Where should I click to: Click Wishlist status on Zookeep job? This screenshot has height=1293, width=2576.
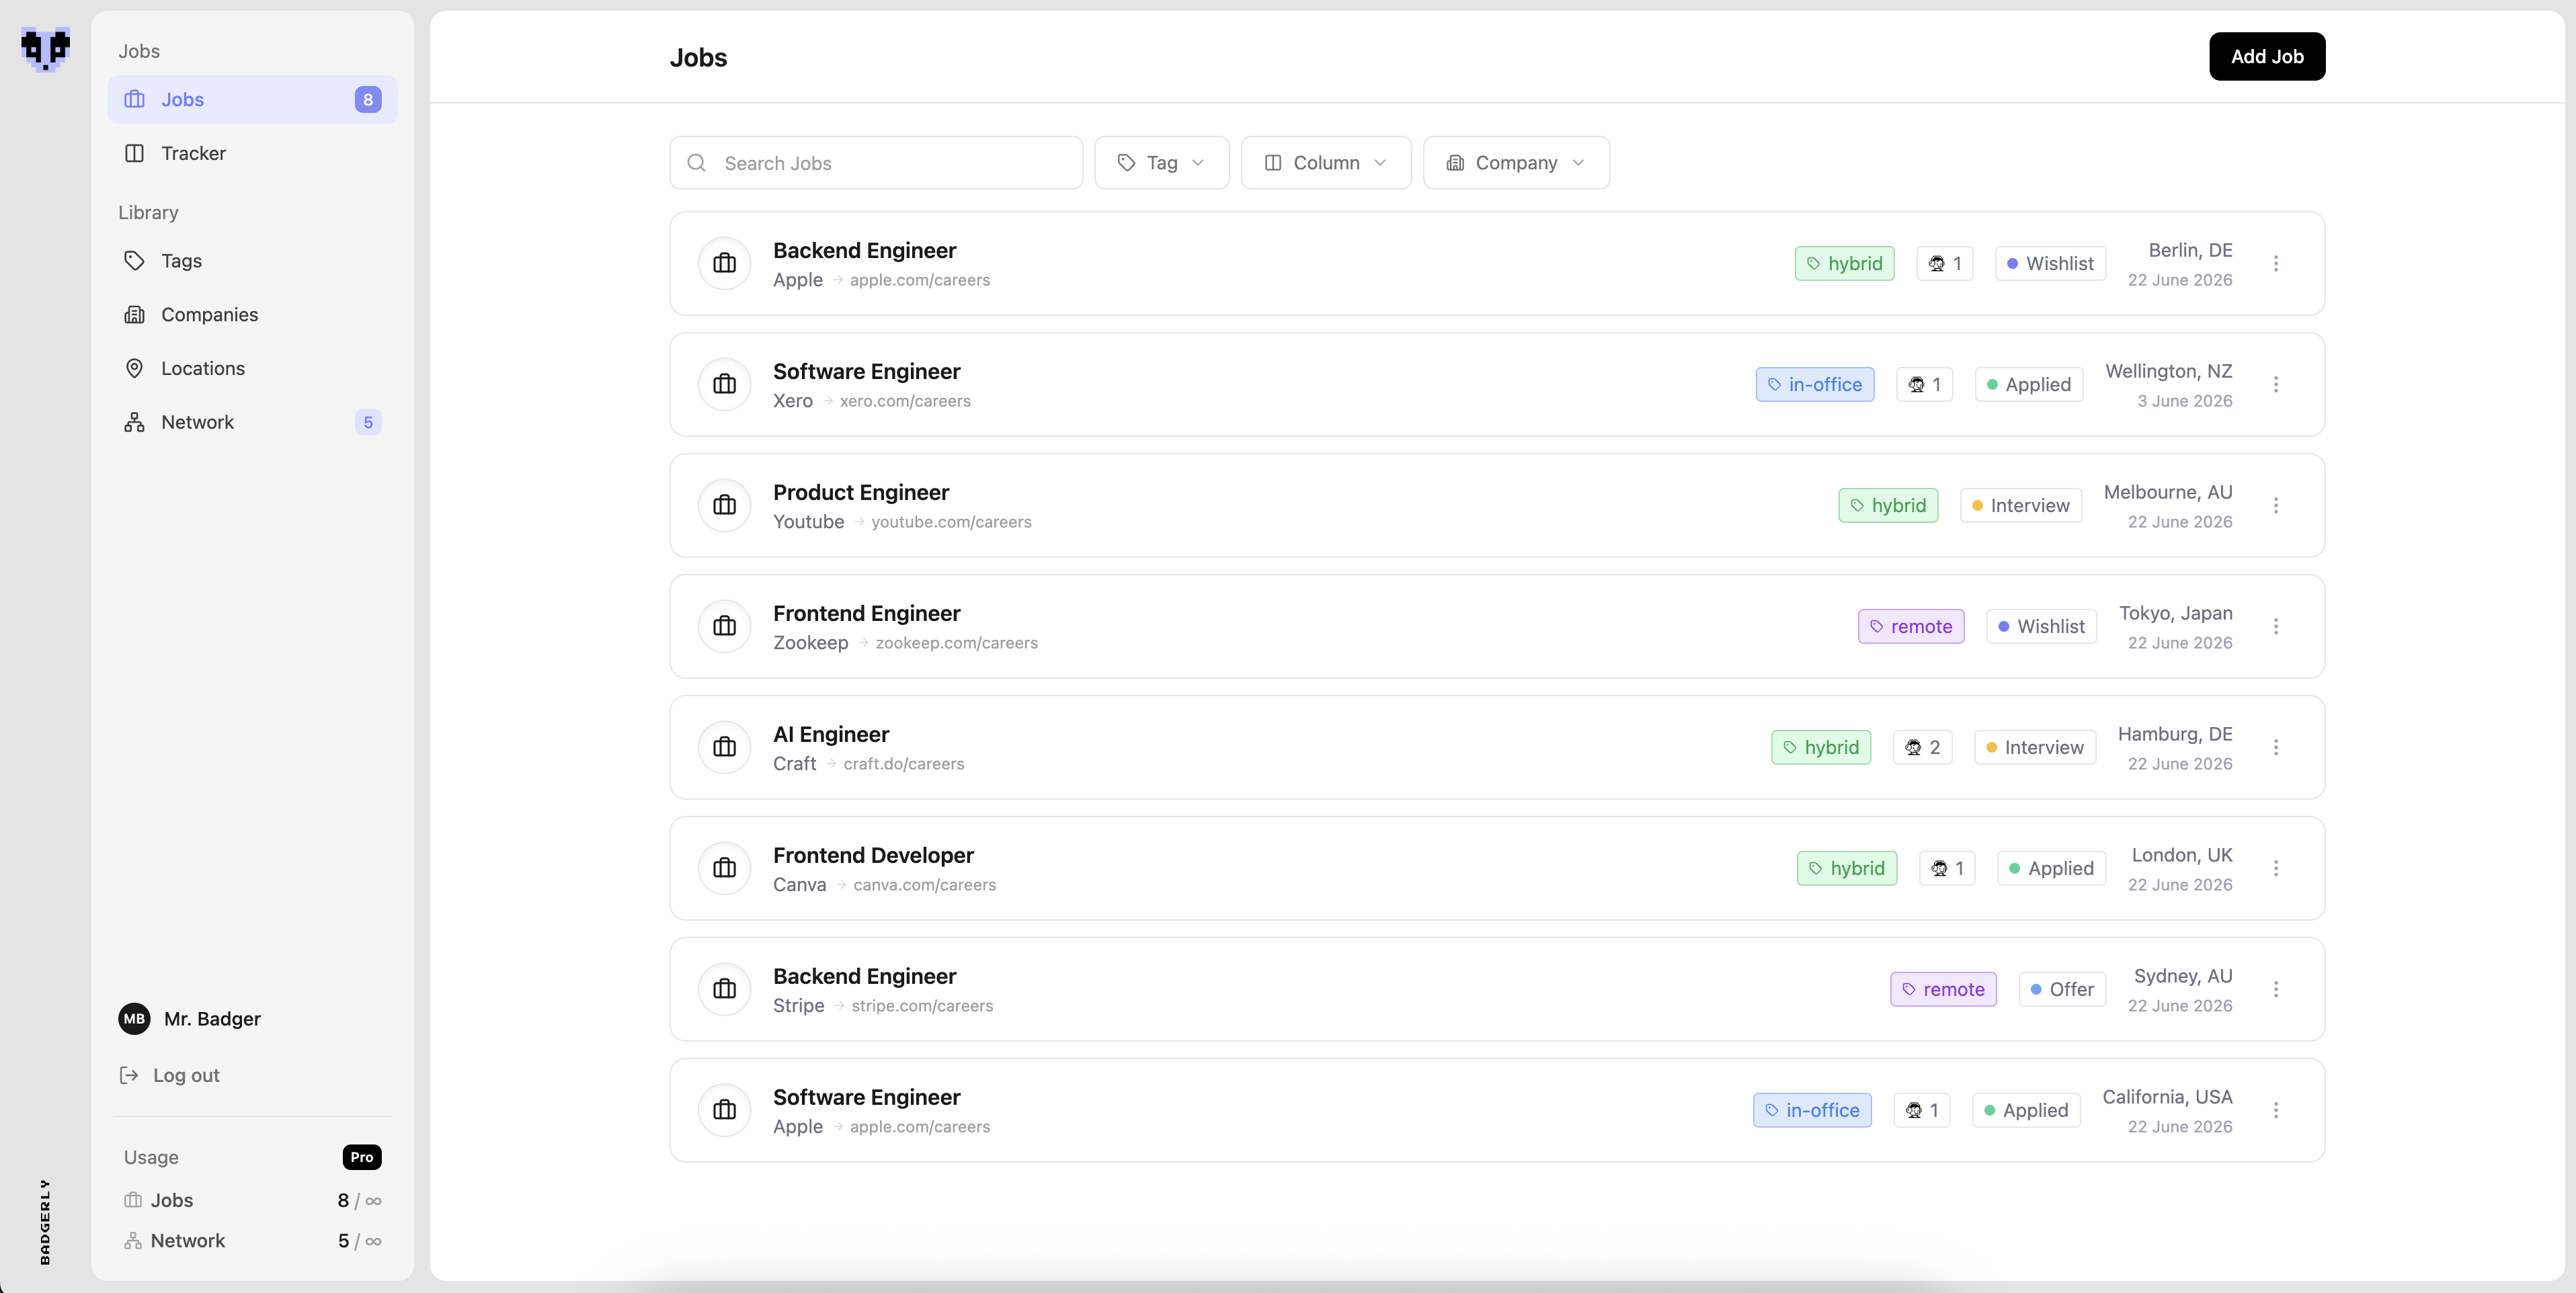[2041, 627]
